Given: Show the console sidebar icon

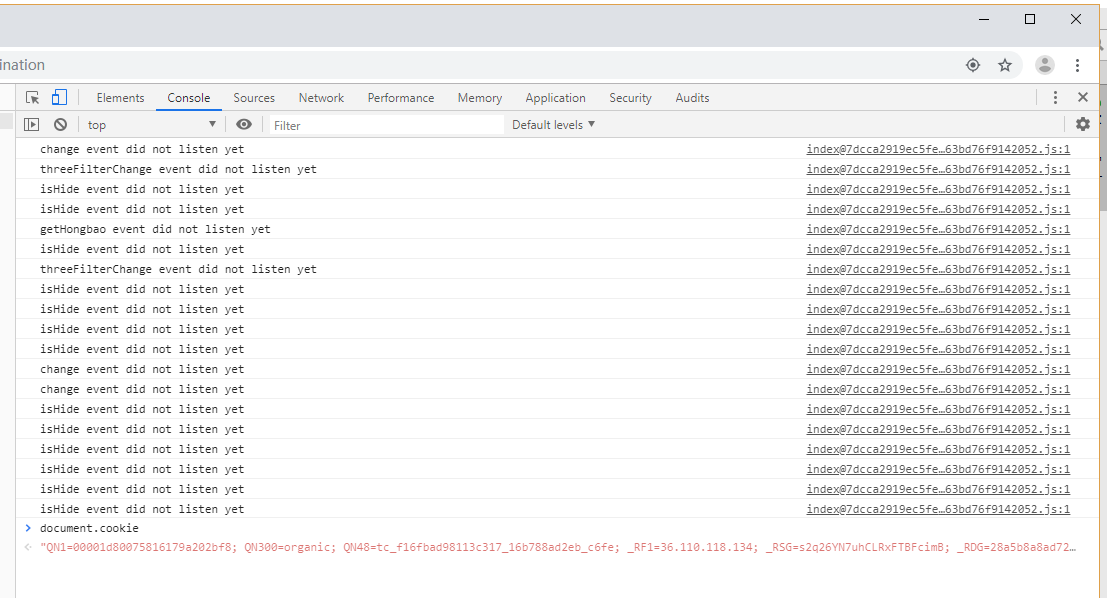Looking at the screenshot, I should point(32,124).
